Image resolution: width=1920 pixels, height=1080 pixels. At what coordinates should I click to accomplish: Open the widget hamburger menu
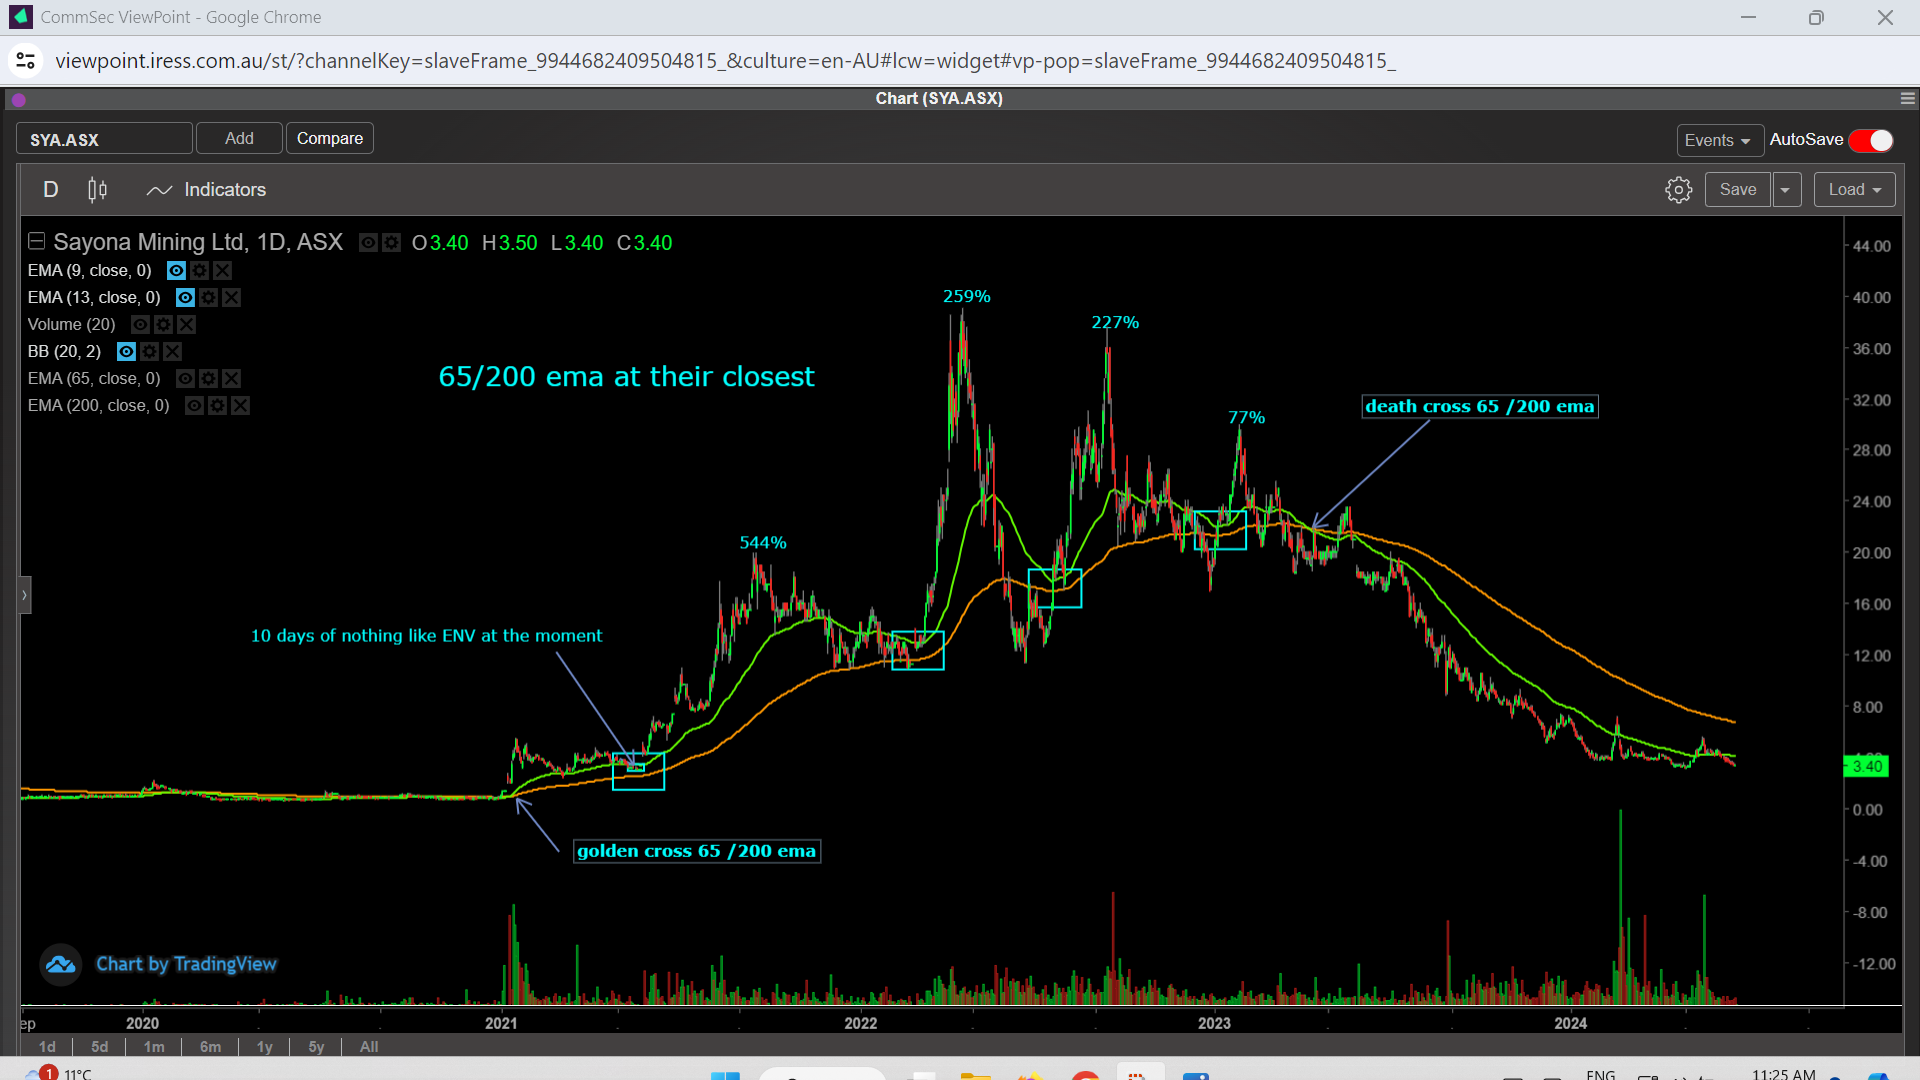point(1907,99)
